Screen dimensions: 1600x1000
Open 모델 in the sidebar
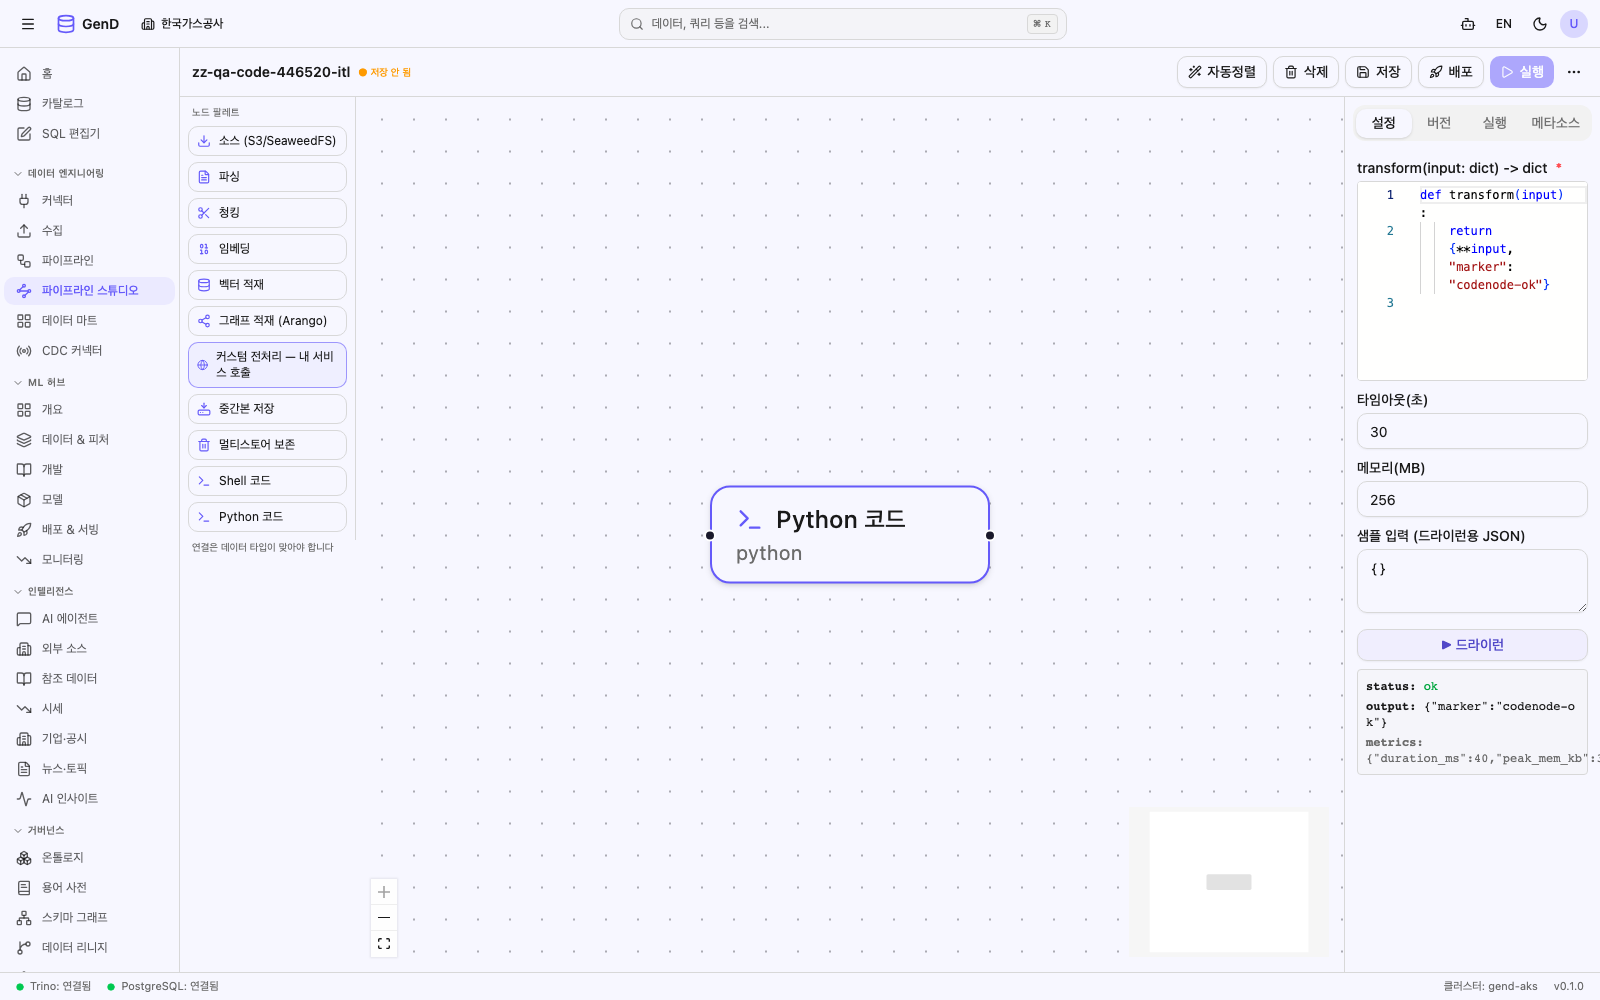90,500
